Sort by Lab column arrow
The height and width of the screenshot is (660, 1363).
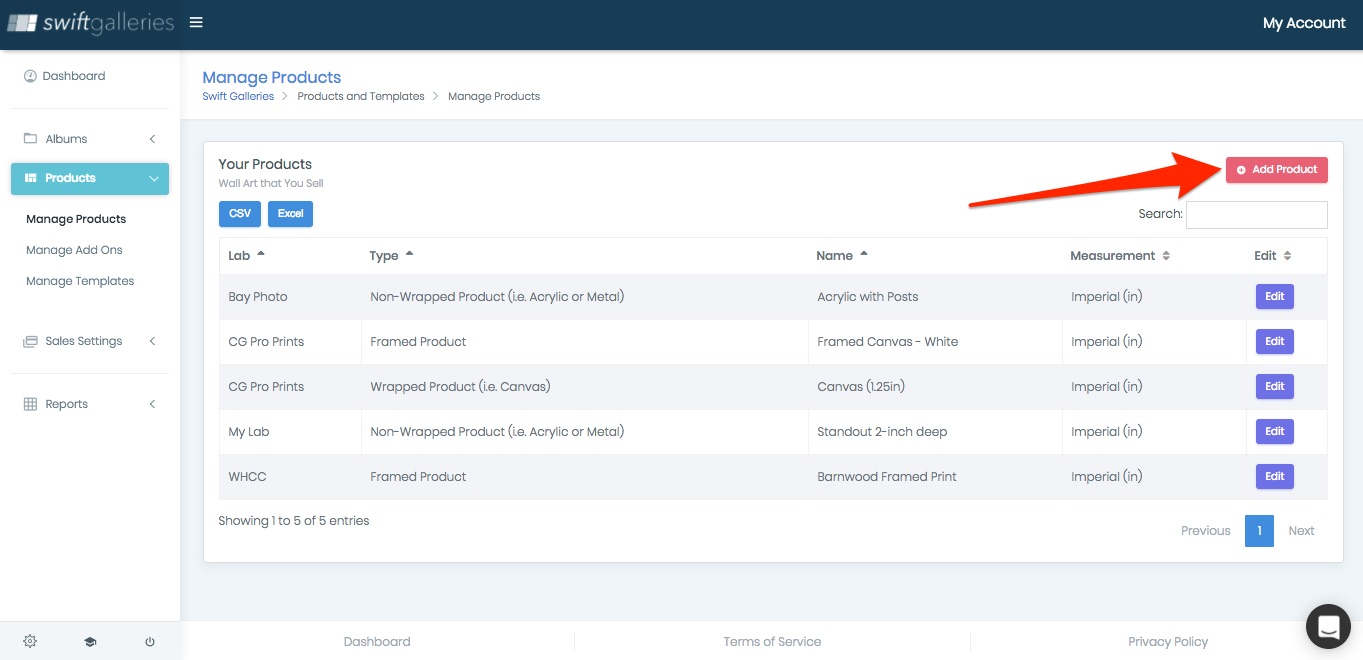pos(261,254)
